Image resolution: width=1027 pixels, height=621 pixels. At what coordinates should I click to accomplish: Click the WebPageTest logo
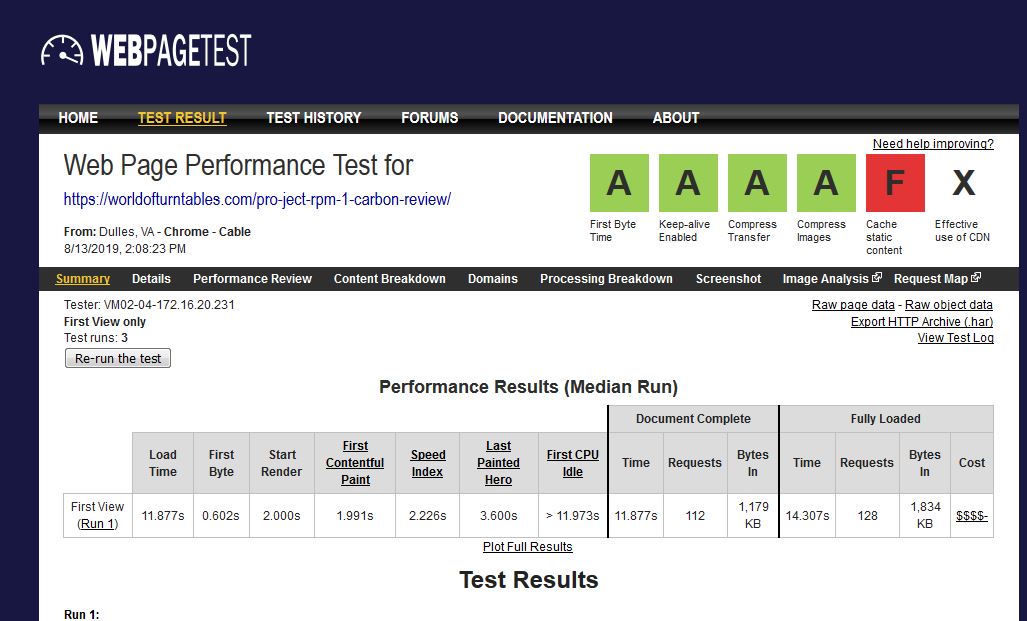[x=146, y=50]
